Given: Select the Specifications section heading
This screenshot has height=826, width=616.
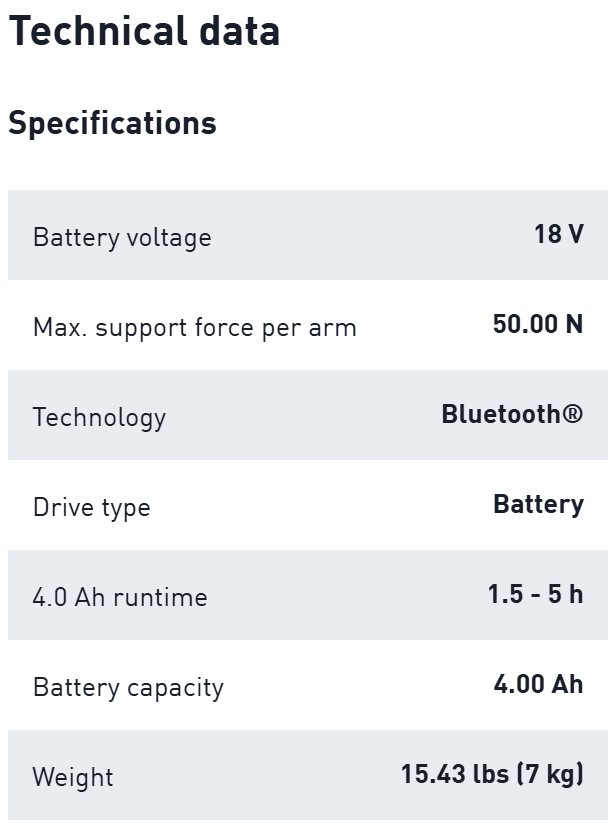Looking at the screenshot, I should (112, 123).
